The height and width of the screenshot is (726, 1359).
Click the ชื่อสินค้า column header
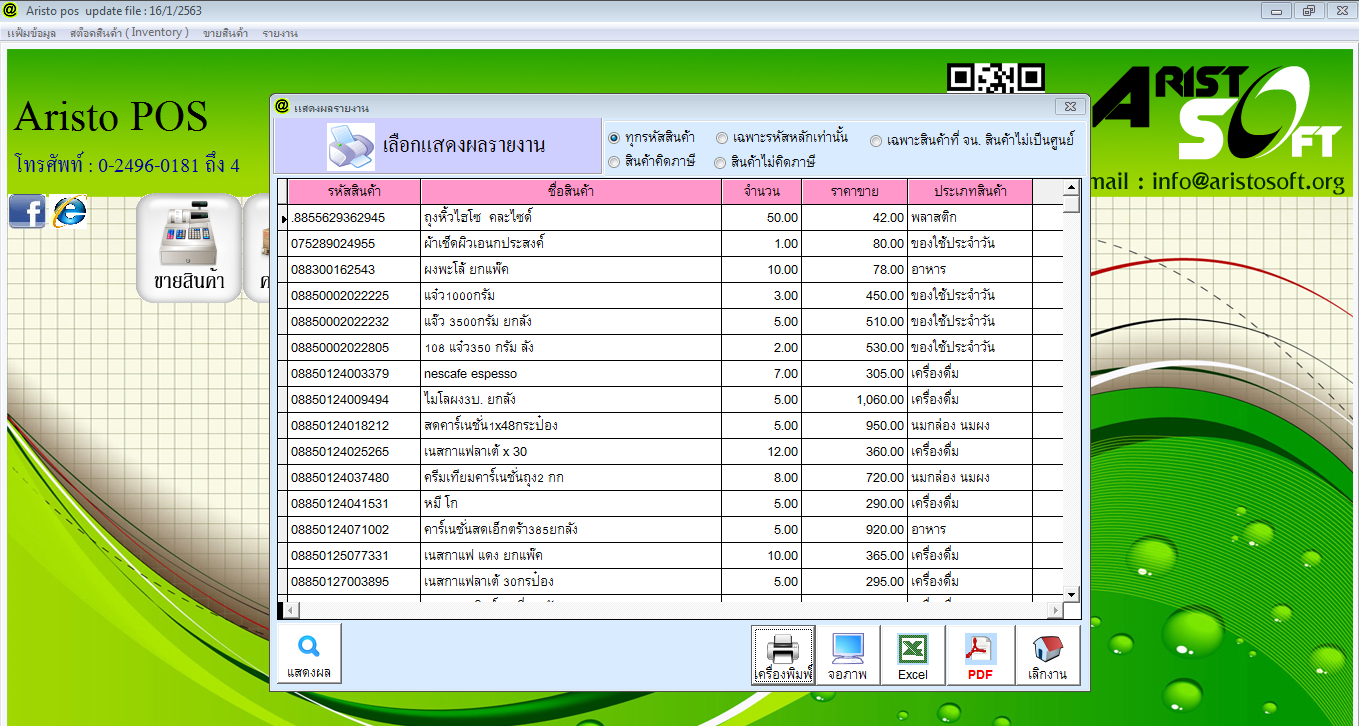pos(571,191)
